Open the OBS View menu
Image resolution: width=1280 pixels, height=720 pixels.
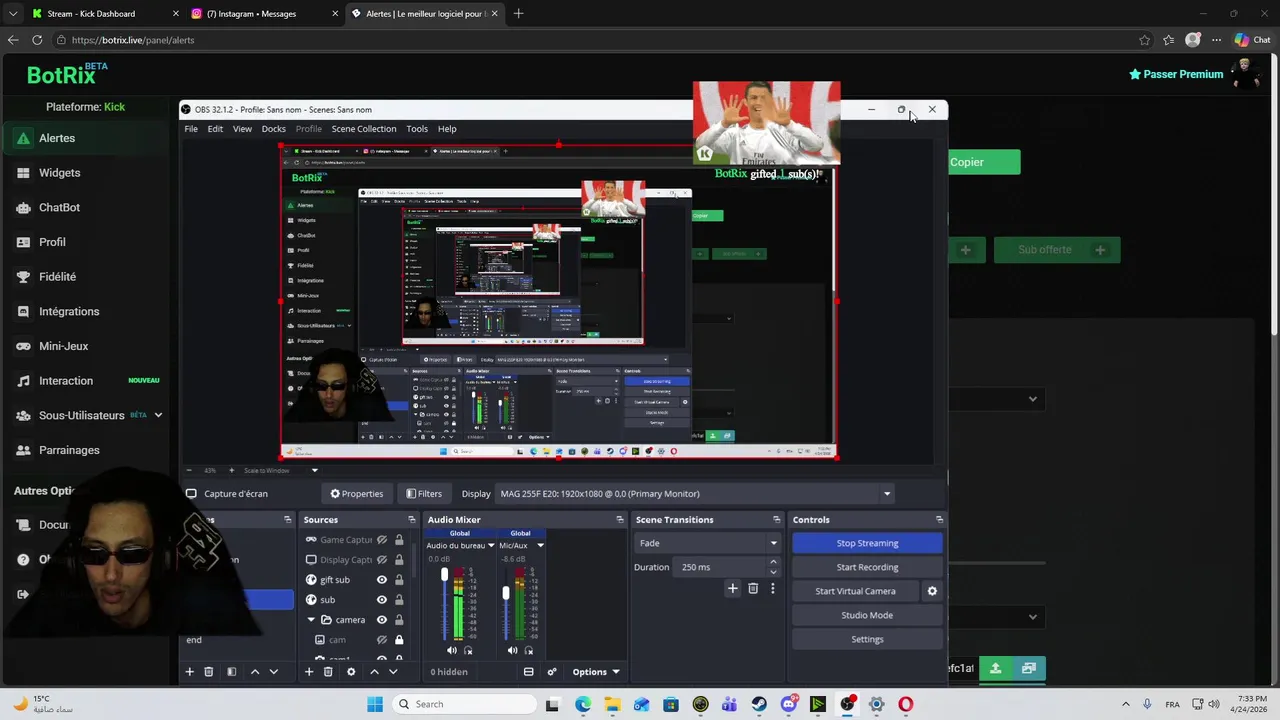pos(242,129)
